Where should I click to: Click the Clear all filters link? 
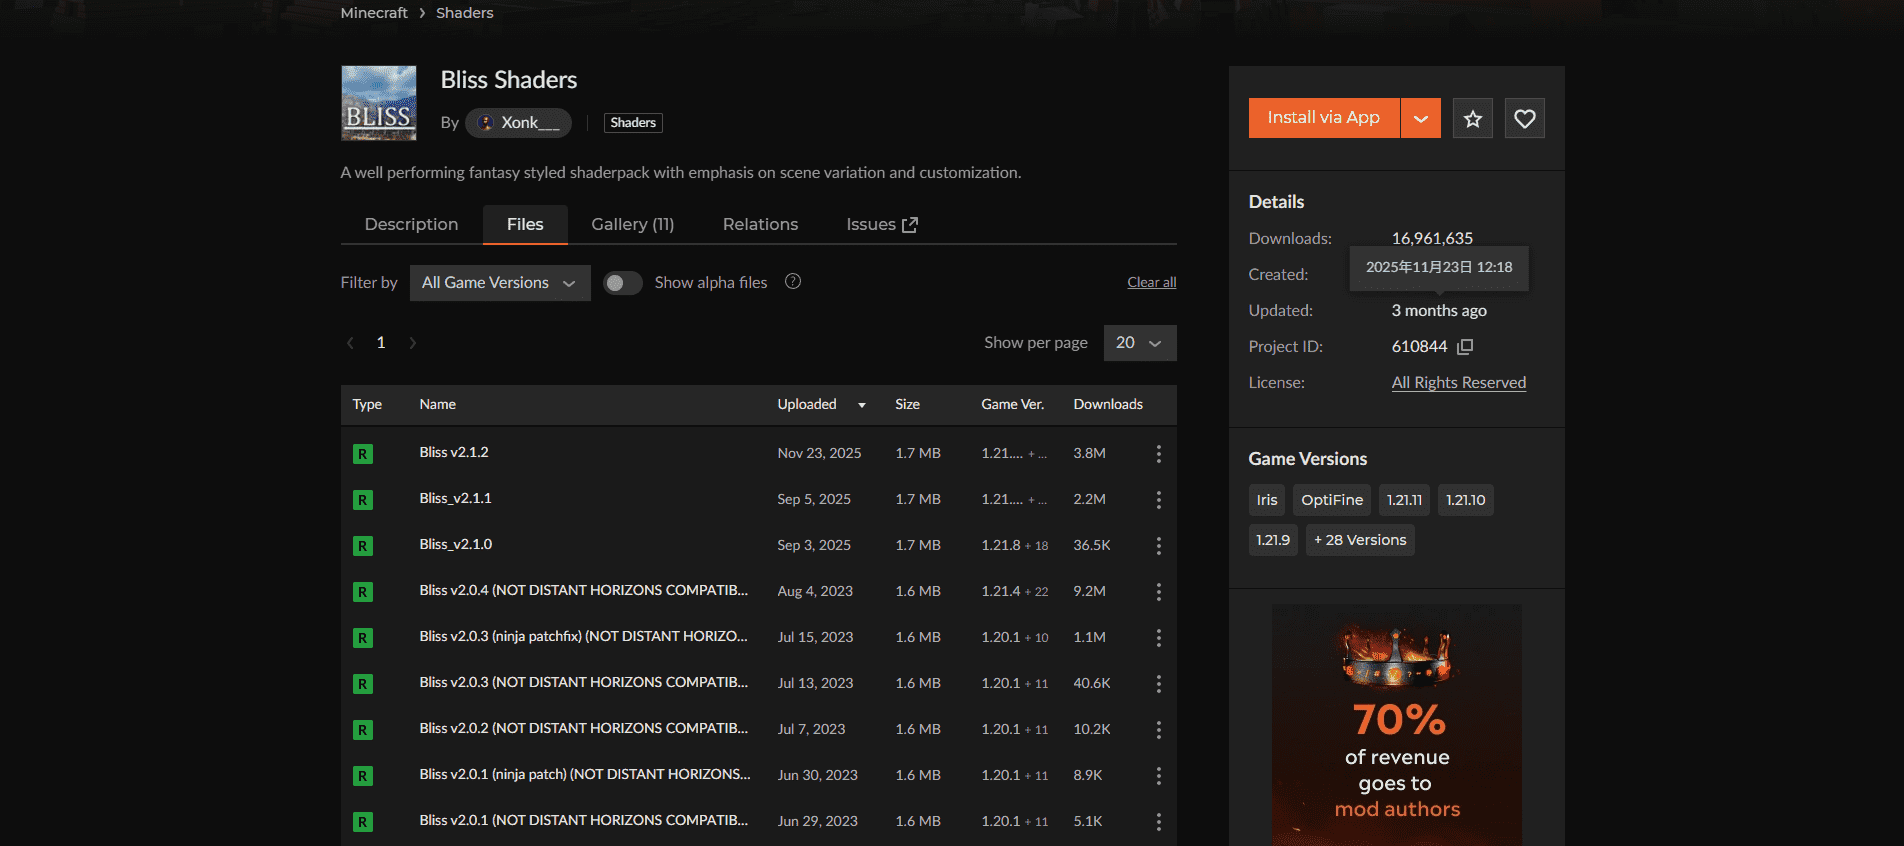pos(1151,283)
